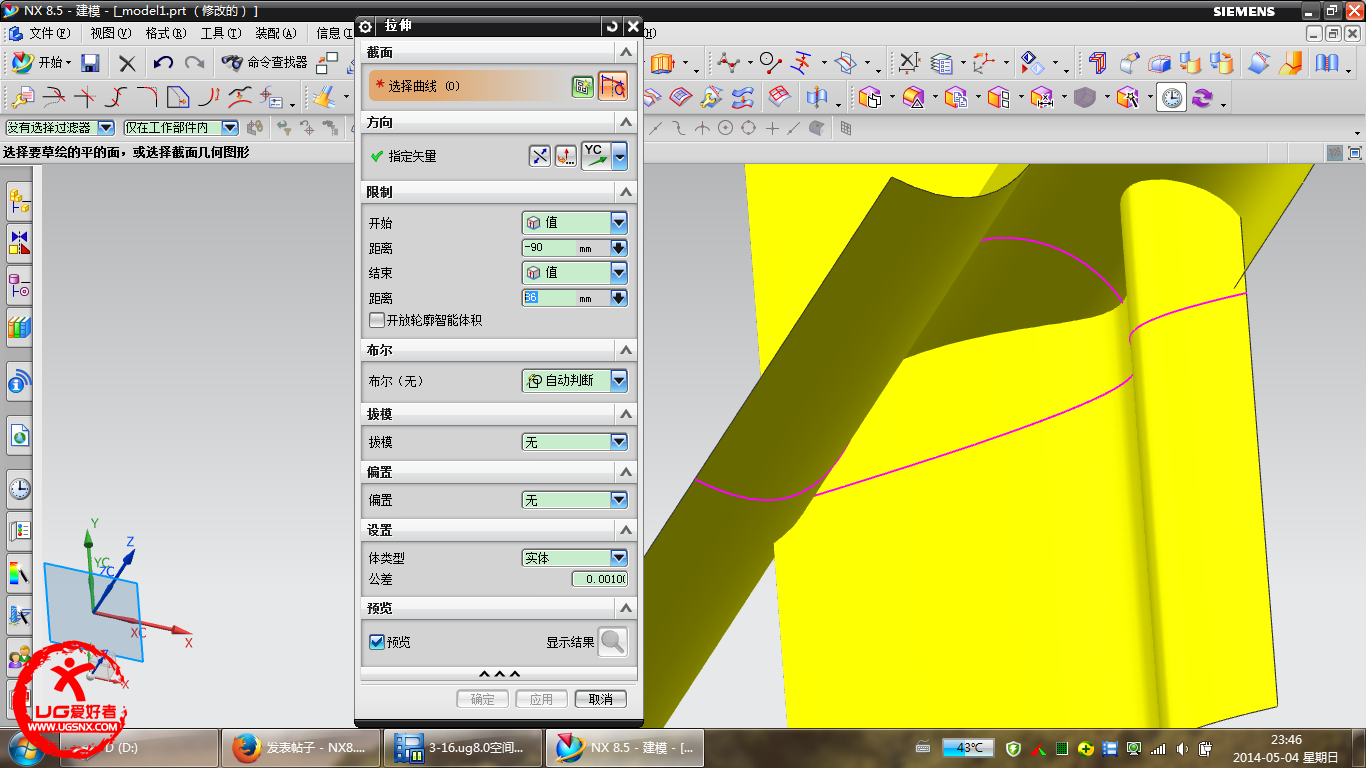The height and width of the screenshot is (768, 1366).
Task: Collapse the 偏置 section
Action: [x=626, y=471]
